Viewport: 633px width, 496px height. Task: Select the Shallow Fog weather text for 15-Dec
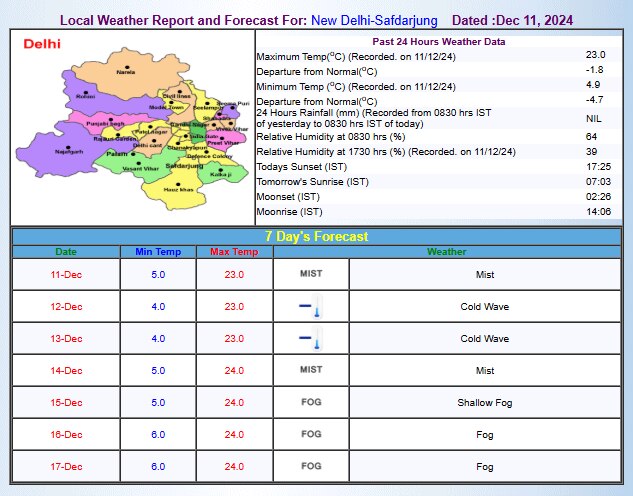click(x=485, y=403)
